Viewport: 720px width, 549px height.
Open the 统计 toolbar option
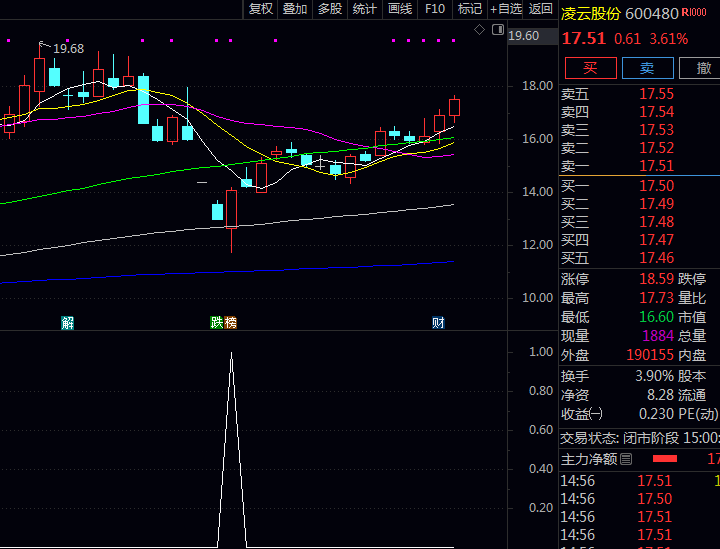(x=365, y=9)
